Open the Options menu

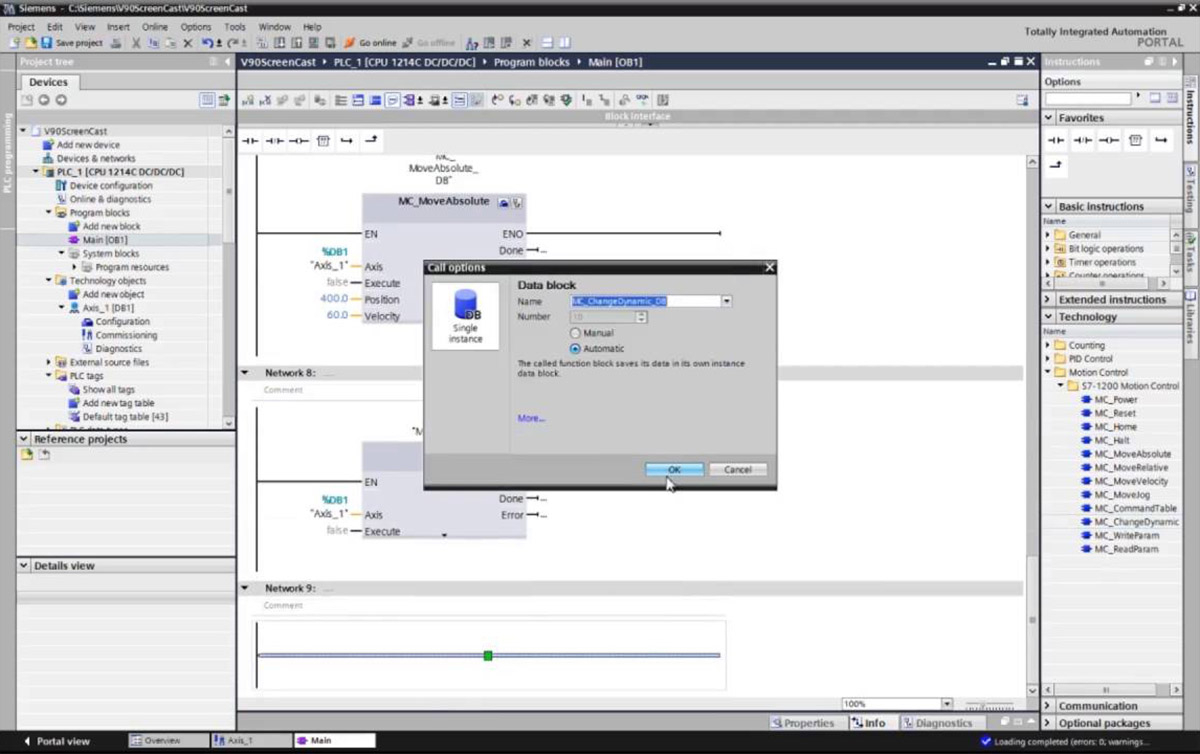196,27
